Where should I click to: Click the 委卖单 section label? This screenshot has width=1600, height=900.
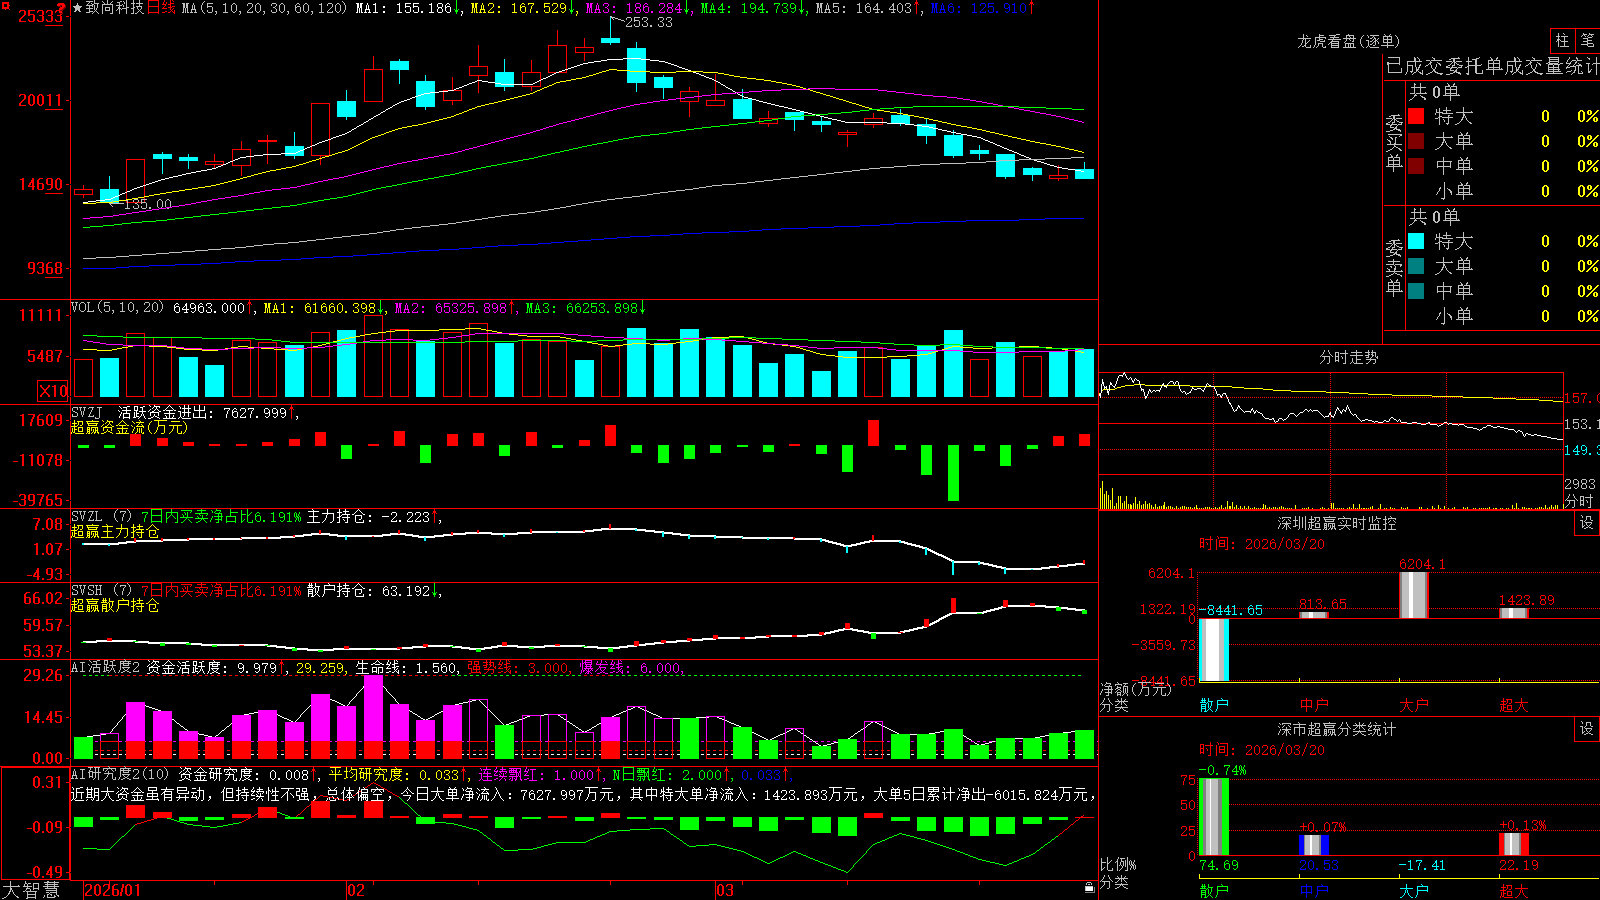click(1394, 267)
